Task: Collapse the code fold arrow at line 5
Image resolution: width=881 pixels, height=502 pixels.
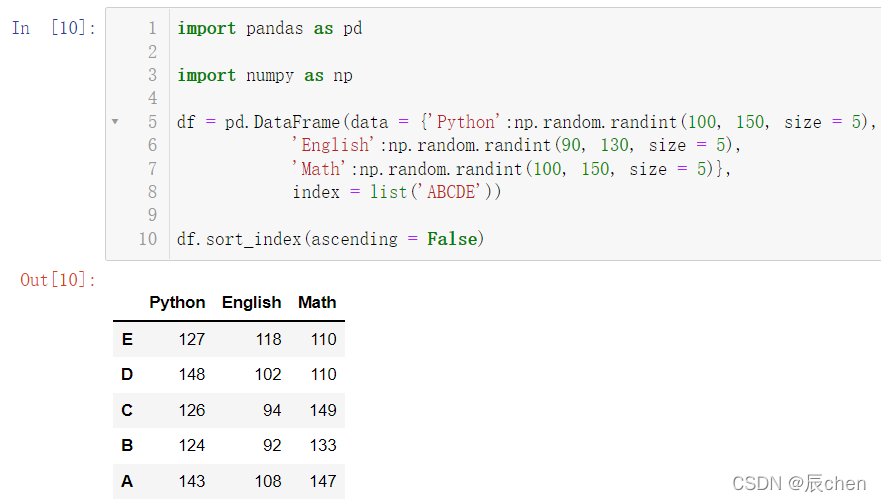Action: tap(115, 121)
